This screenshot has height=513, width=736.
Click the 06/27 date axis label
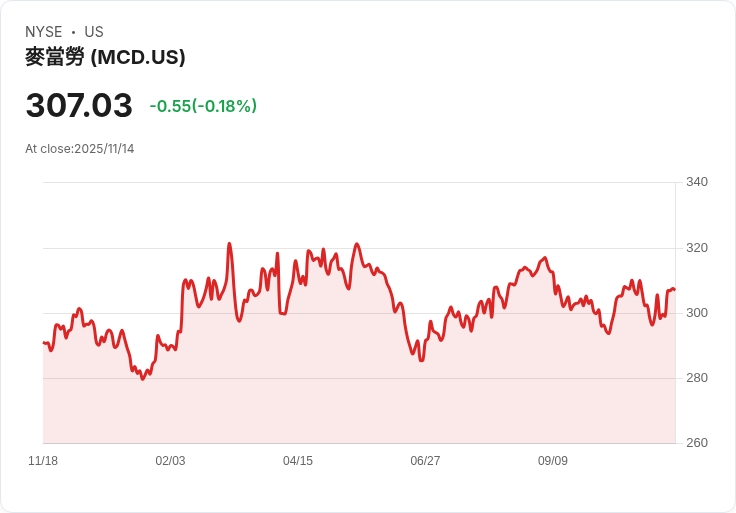pyautogui.click(x=425, y=461)
